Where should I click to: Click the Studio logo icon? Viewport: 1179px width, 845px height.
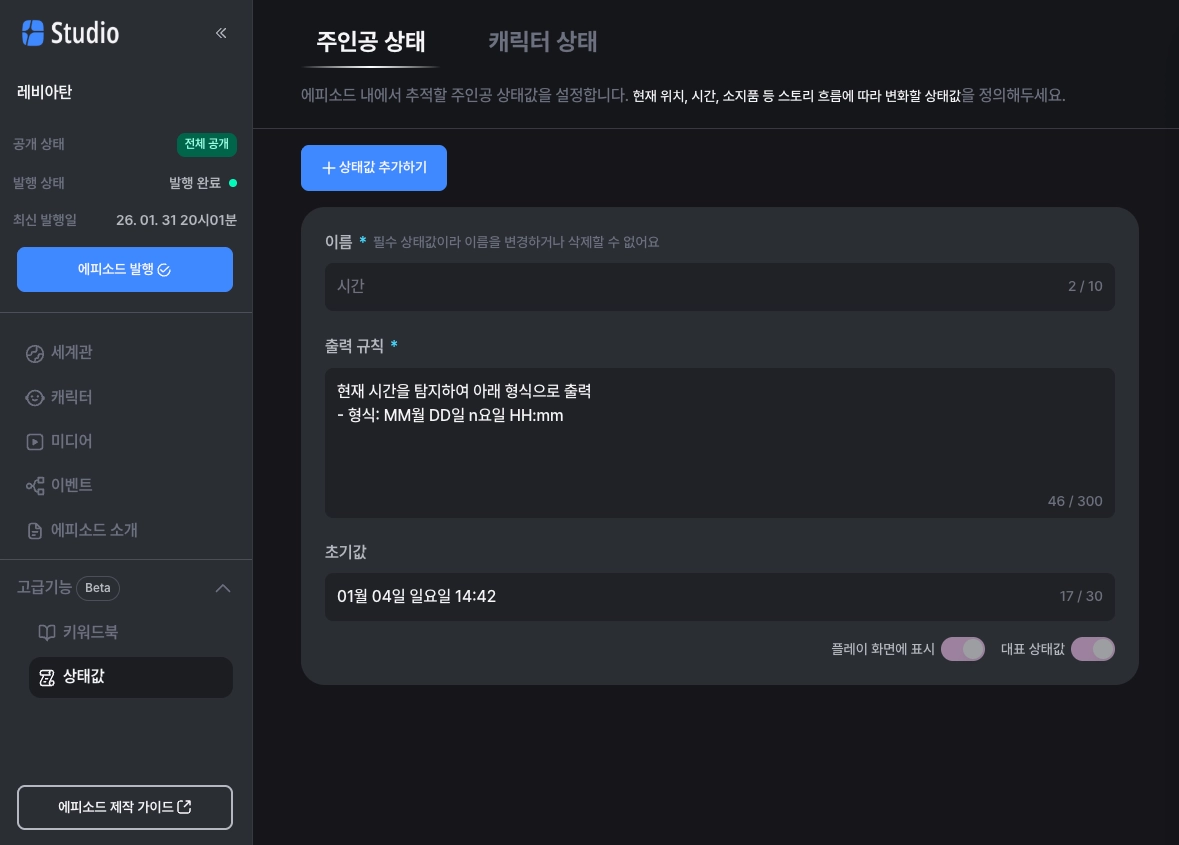[33, 33]
